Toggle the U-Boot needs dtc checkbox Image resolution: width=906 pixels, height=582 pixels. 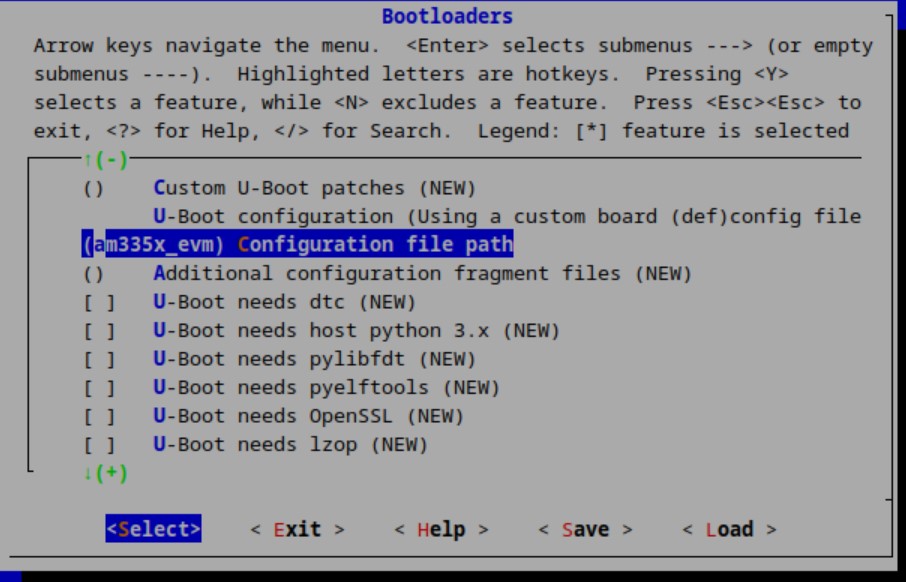point(98,302)
